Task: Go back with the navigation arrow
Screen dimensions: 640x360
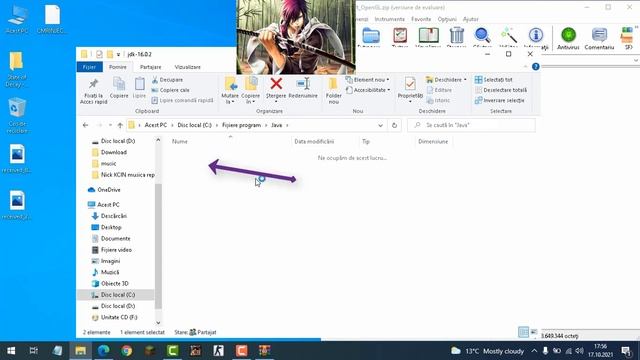Action: (x=85, y=125)
